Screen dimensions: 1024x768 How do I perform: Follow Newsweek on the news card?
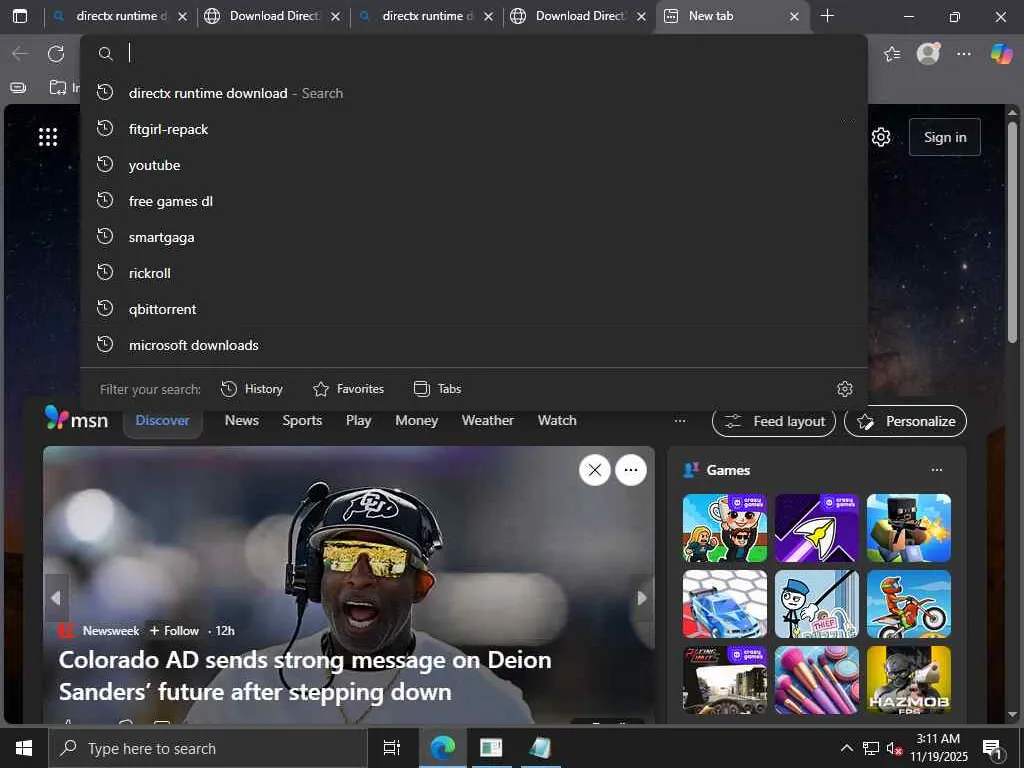pos(174,631)
